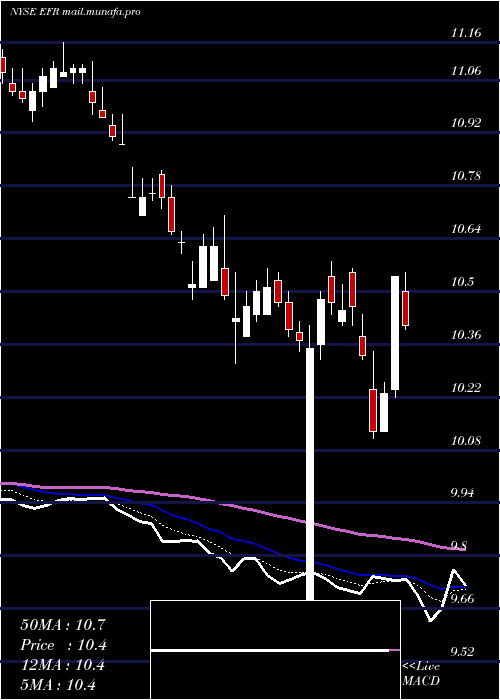Click the Price : 10.4 readout

tap(63, 645)
